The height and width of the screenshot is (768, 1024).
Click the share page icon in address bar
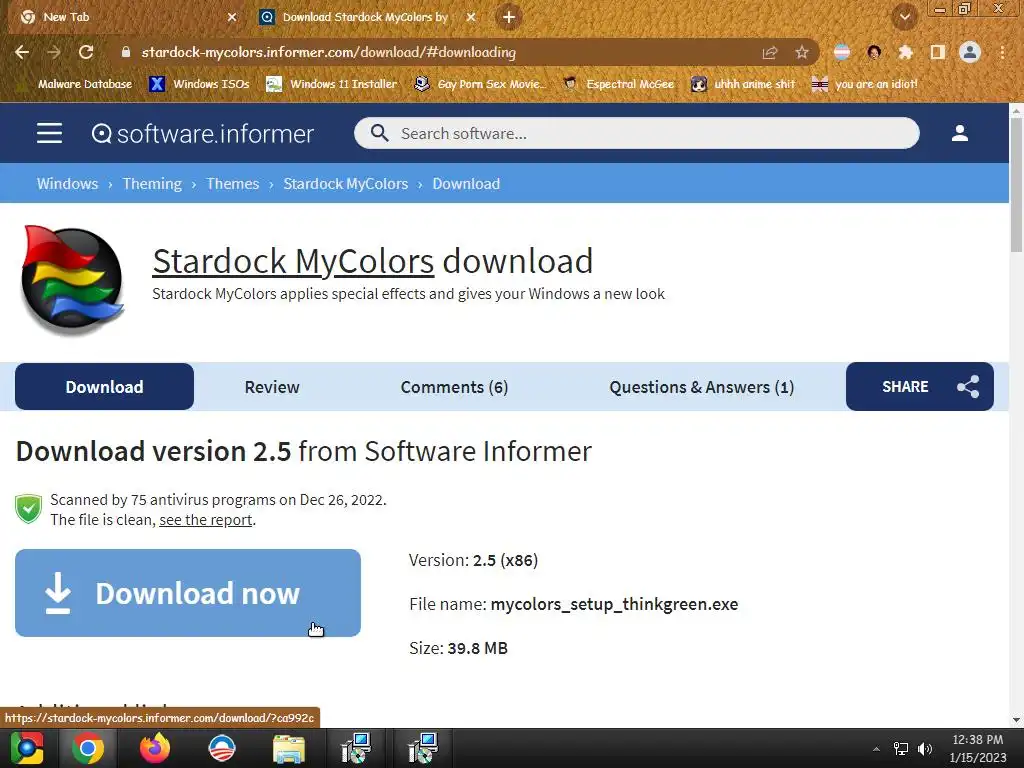(770, 52)
